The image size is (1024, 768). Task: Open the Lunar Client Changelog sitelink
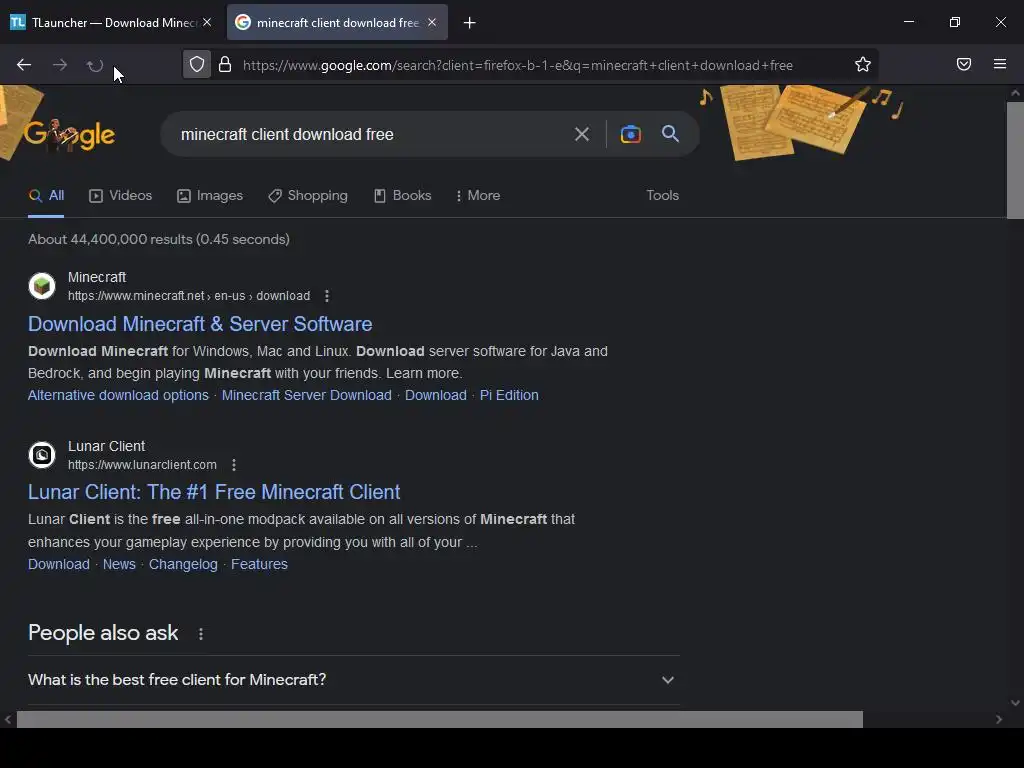[x=183, y=564]
